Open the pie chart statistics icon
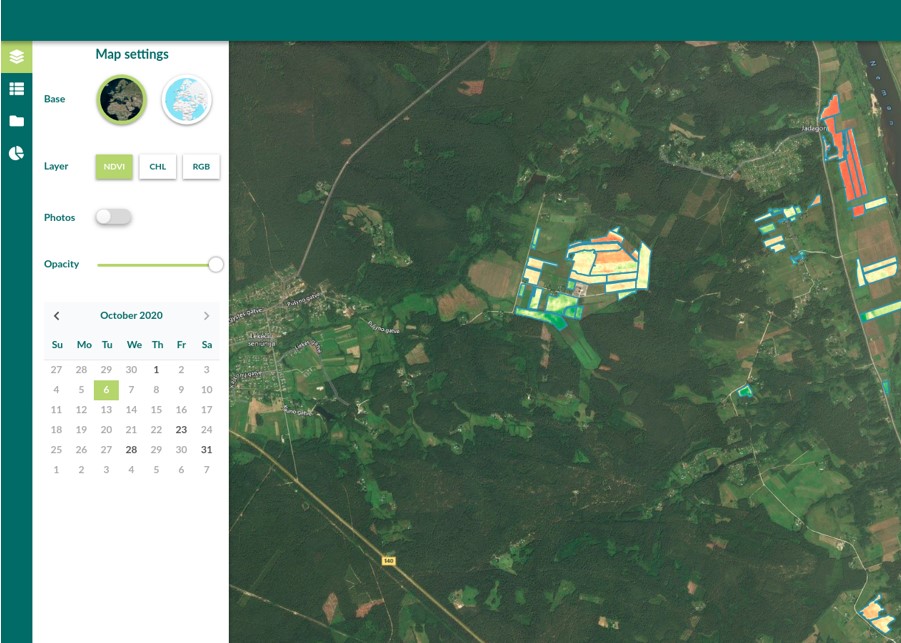 [16, 153]
